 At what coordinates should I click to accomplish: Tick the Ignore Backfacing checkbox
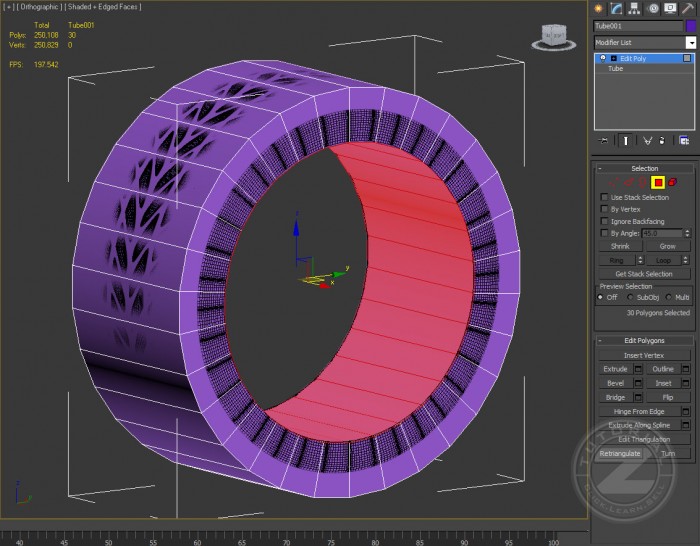(x=604, y=221)
